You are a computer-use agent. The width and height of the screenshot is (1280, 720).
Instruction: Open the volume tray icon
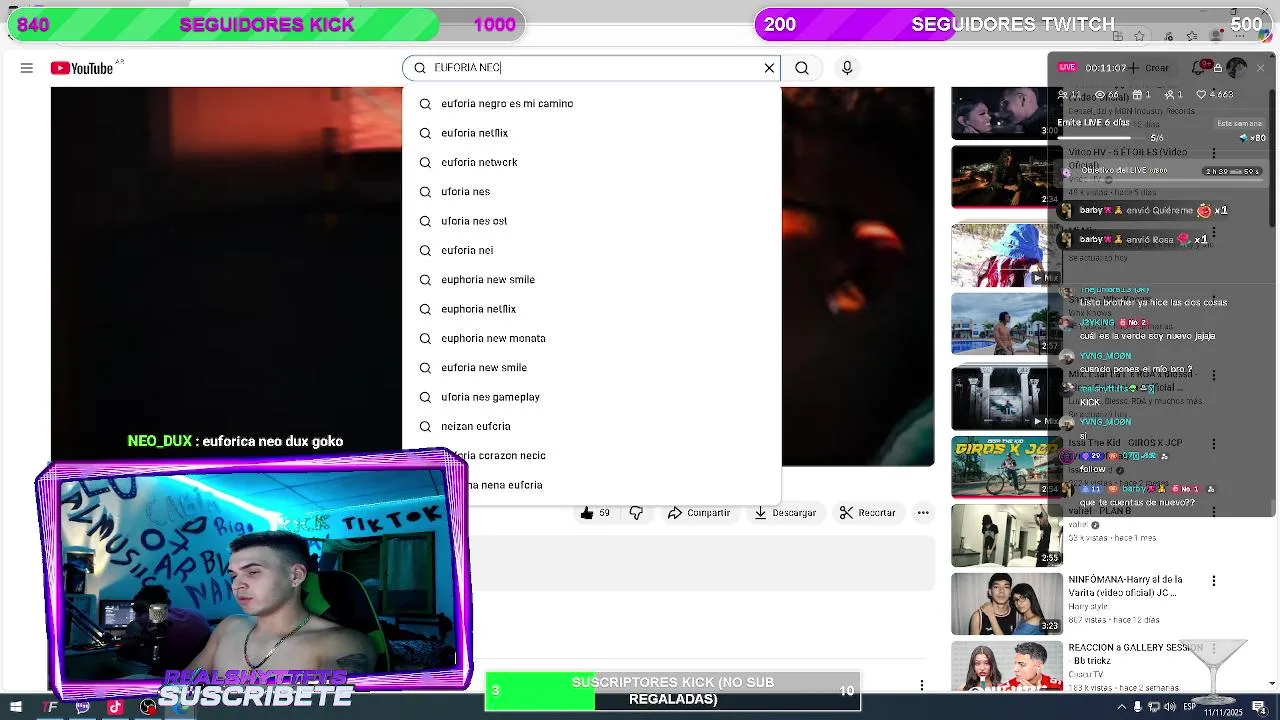pos(1172,707)
